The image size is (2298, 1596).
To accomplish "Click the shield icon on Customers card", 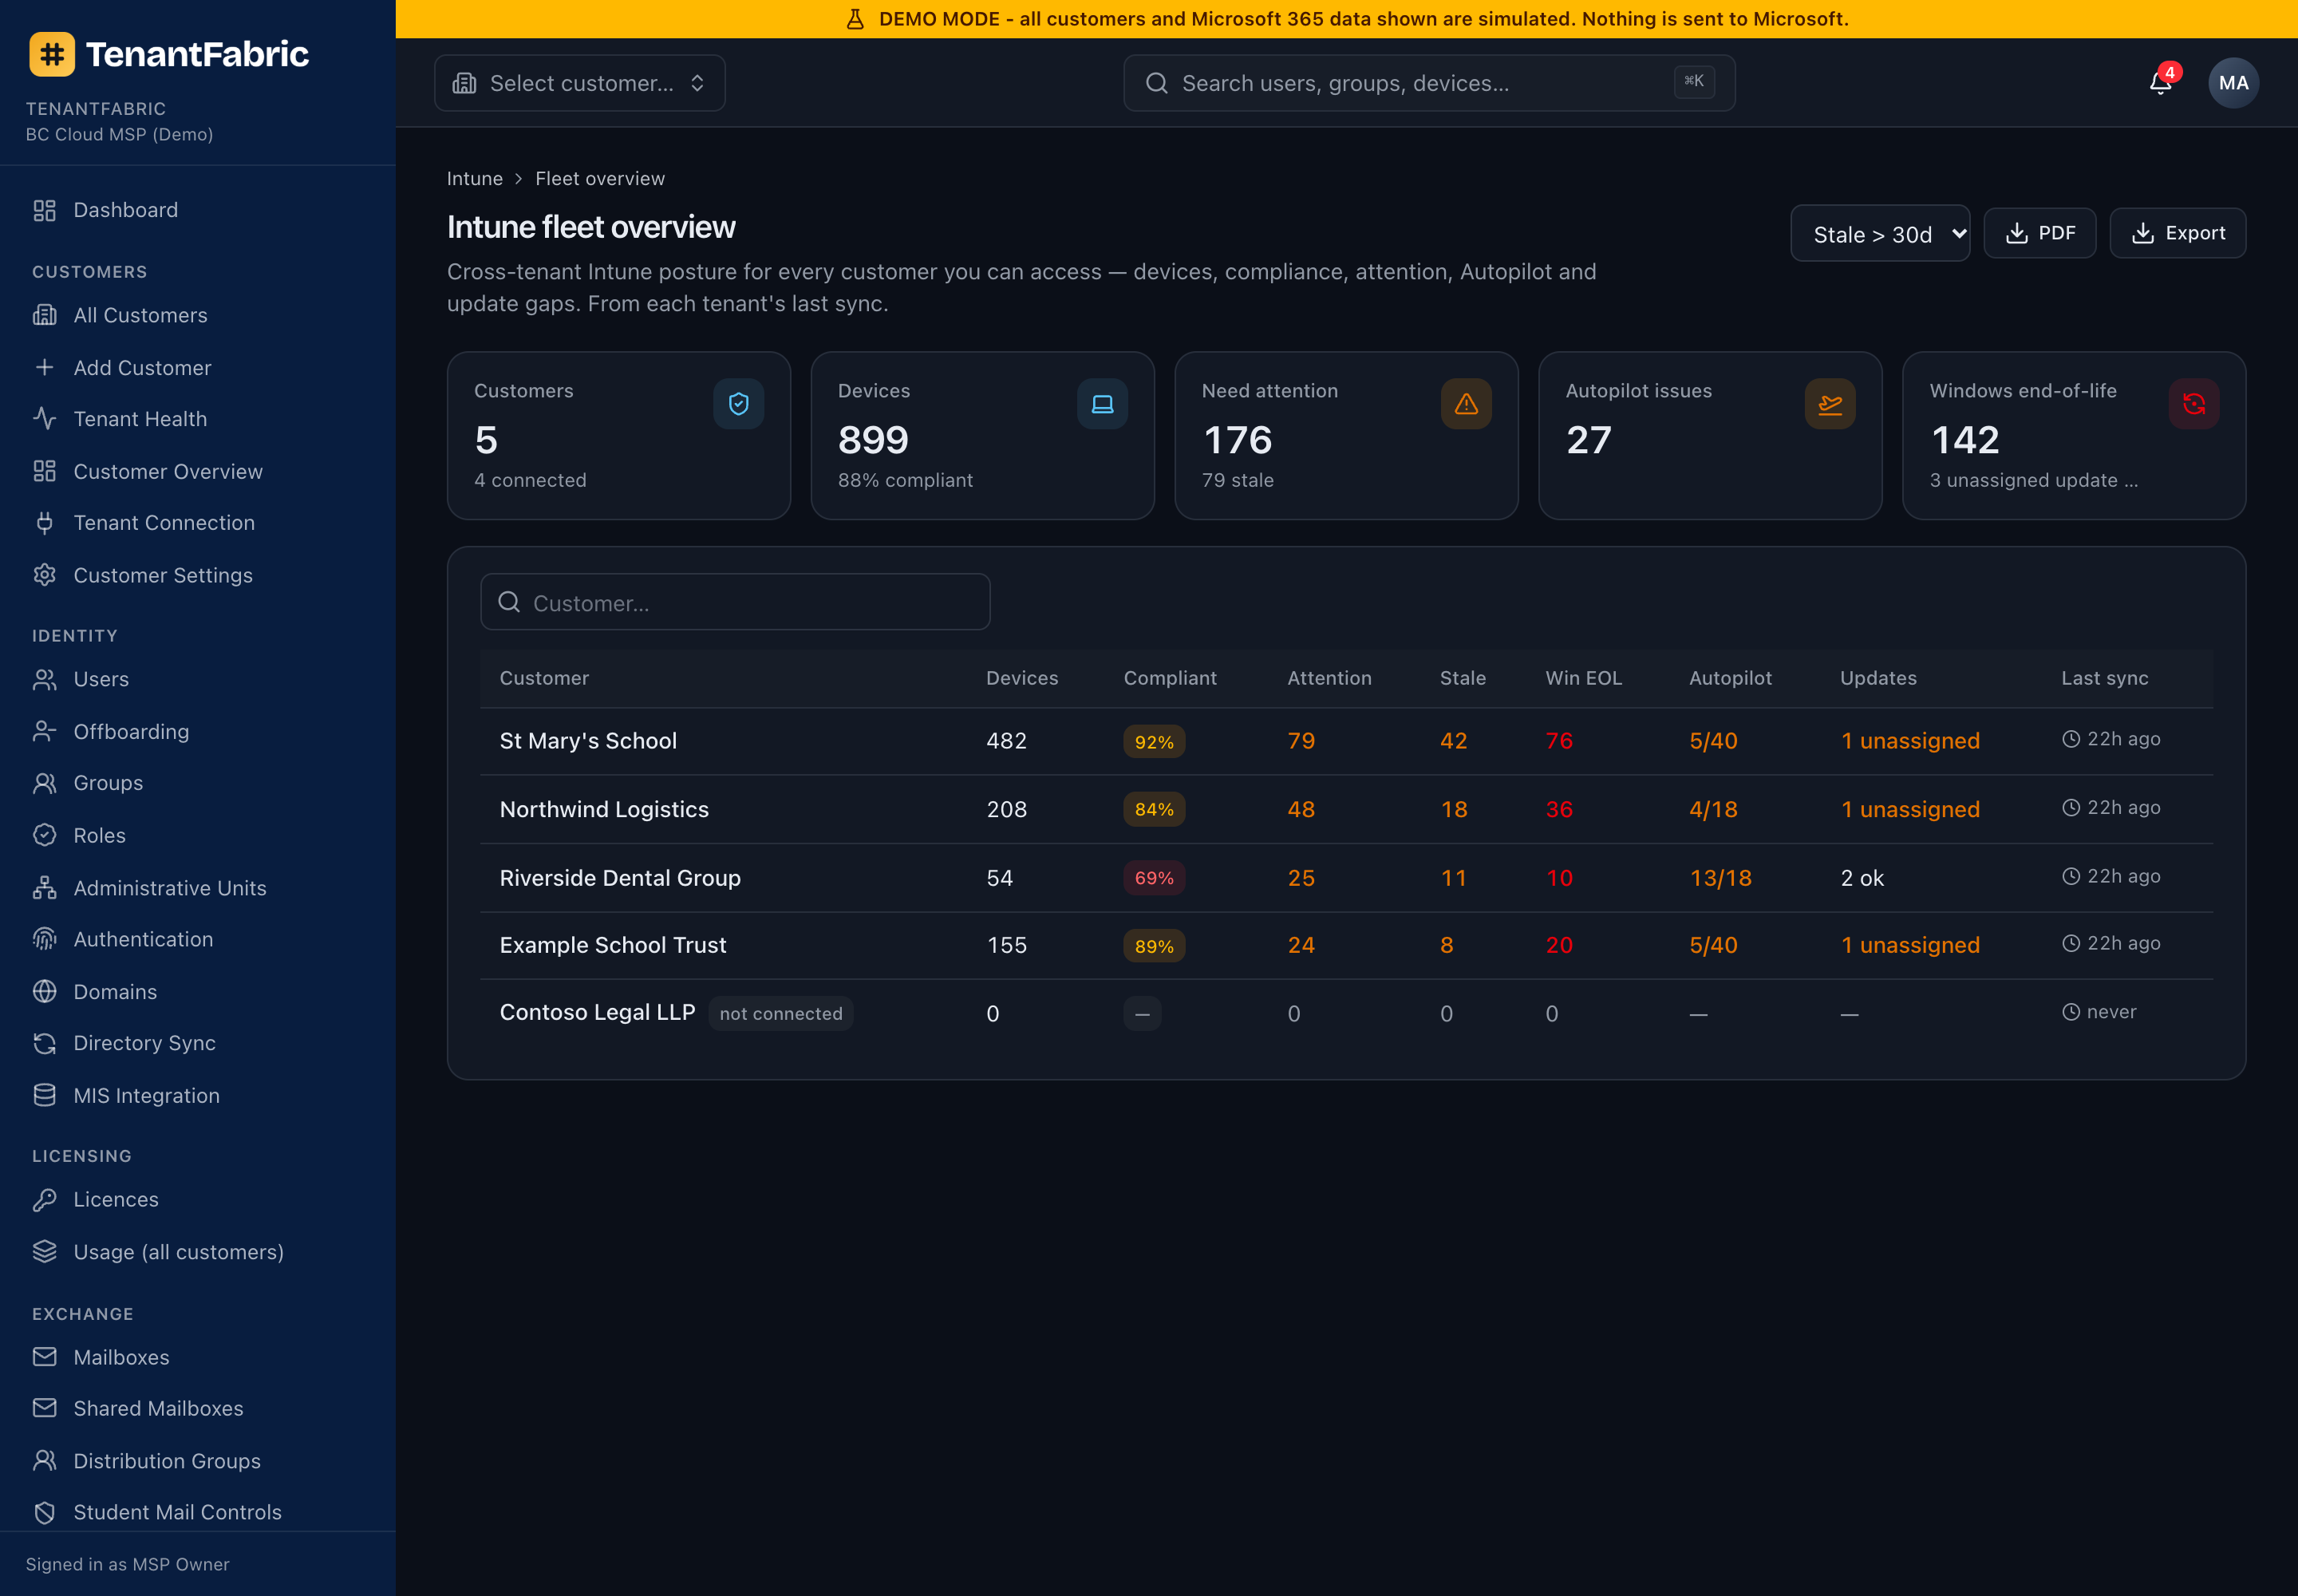I will 738,404.
